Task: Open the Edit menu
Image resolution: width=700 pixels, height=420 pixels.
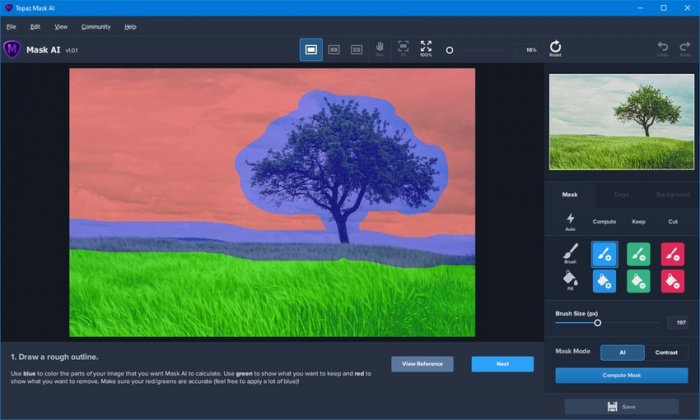Action: [35, 27]
